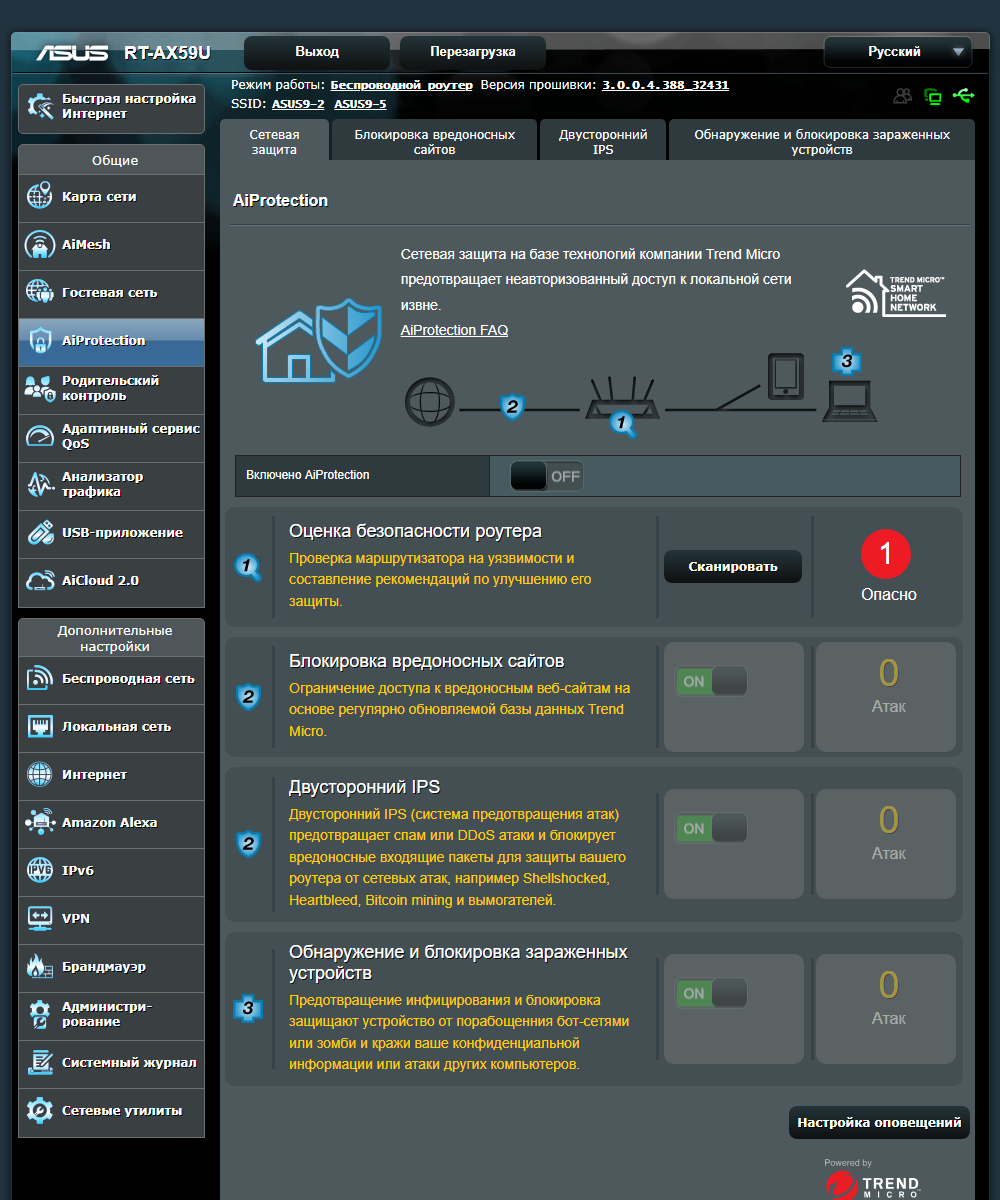Image resolution: width=1000 pixels, height=1200 pixels.
Task: Click the magnifier icon numbered 1 beside router security assessment
Action: pos(248,567)
